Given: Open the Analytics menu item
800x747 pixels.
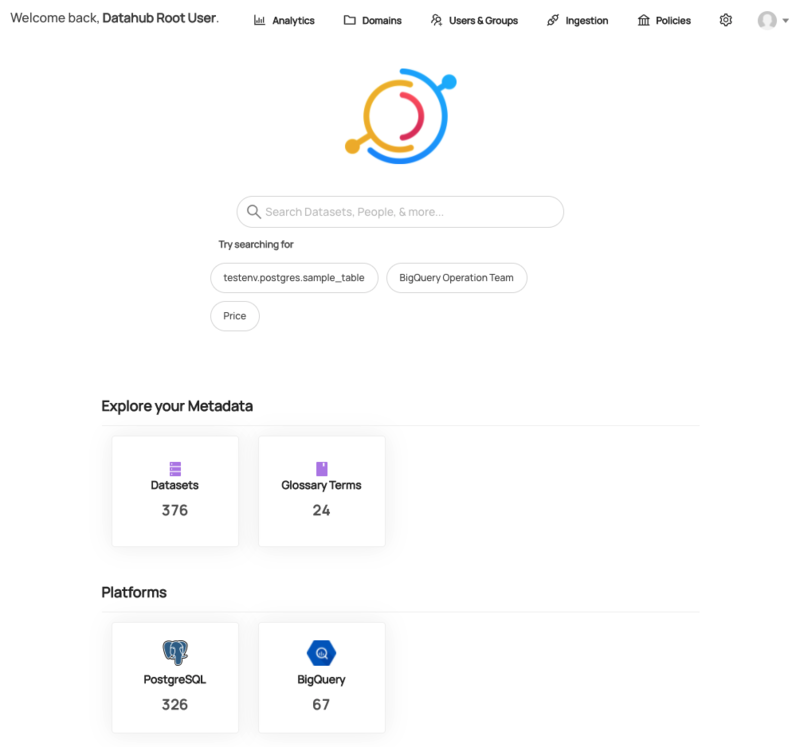Looking at the screenshot, I should coord(284,20).
